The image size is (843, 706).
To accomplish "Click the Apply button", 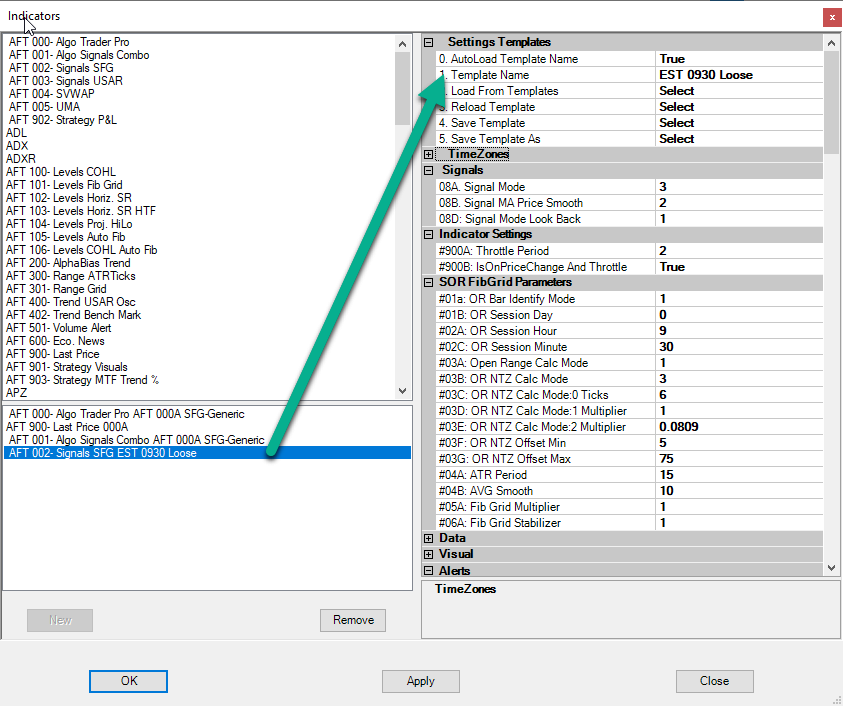I will point(421,681).
